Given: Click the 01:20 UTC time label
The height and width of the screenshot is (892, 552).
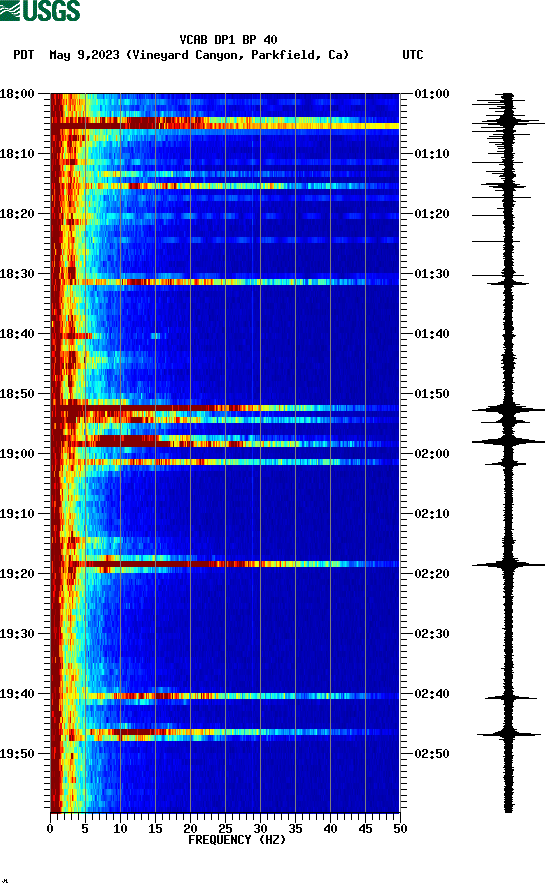Looking at the screenshot, I should pos(432,214).
